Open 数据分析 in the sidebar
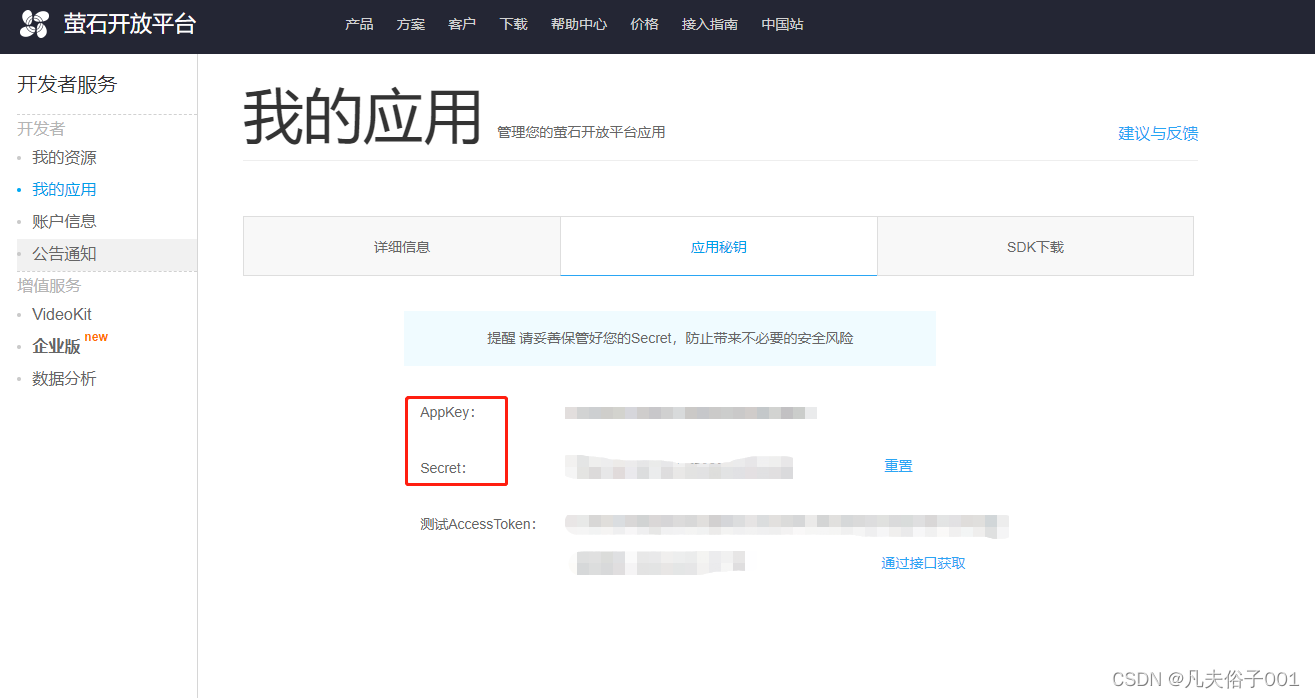Image resolution: width=1315 pixels, height=698 pixels. pos(64,379)
